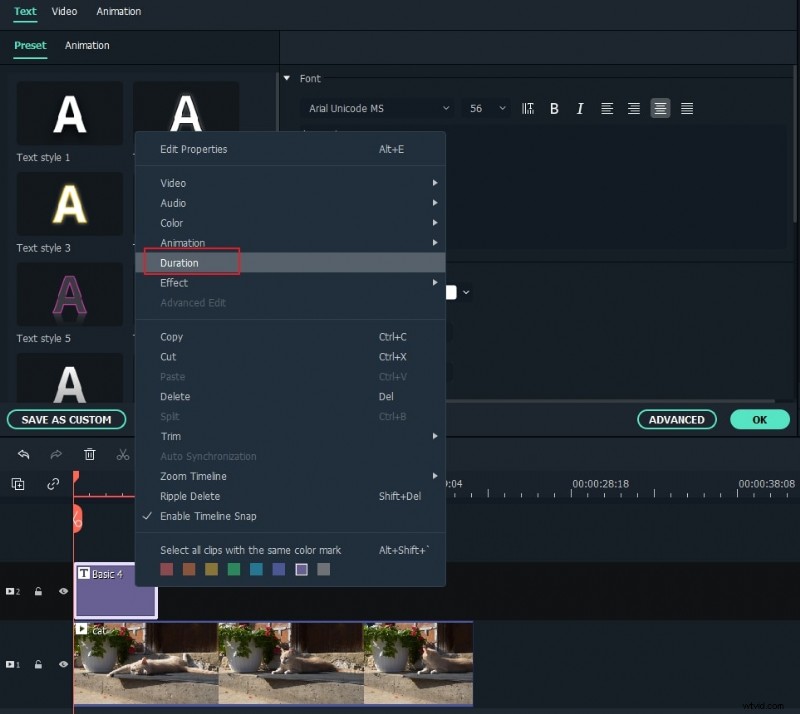Click the Undo icon above the timeline
Viewport: 800px width, 714px height.
tap(24, 455)
